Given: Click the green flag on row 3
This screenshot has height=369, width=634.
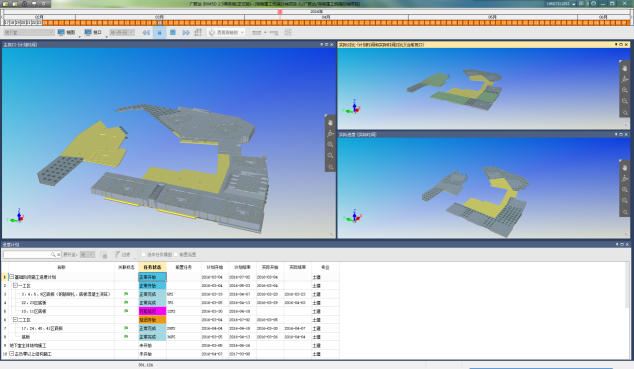Looking at the screenshot, I should (x=126, y=294).
